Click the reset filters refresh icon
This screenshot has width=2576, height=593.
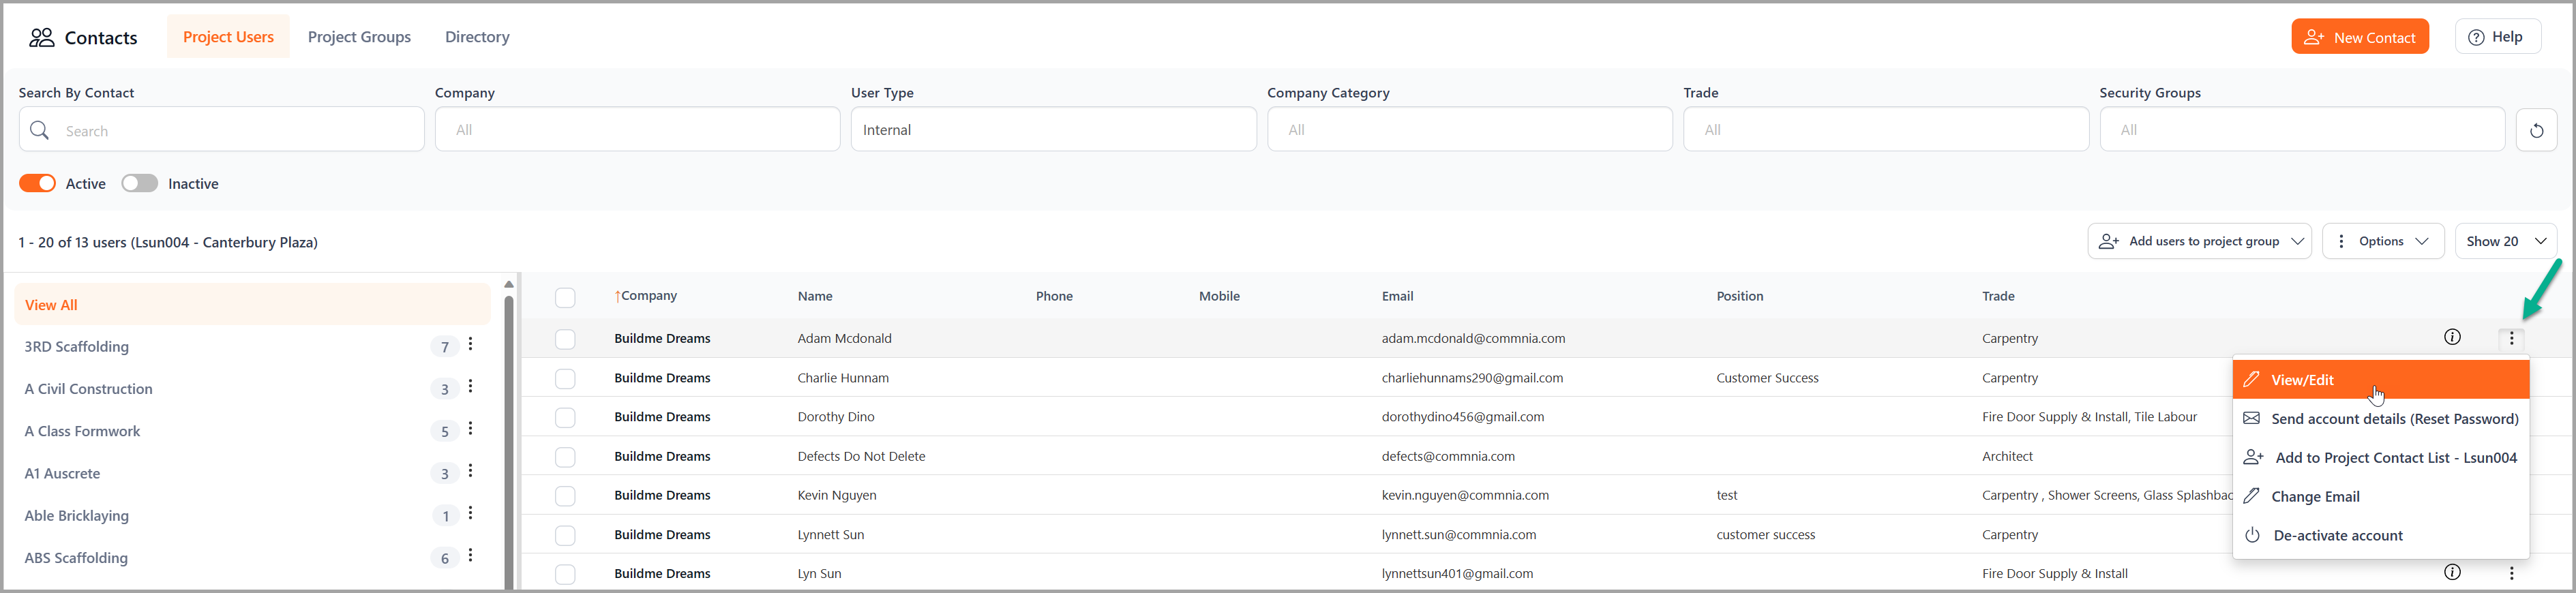(x=2536, y=130)
